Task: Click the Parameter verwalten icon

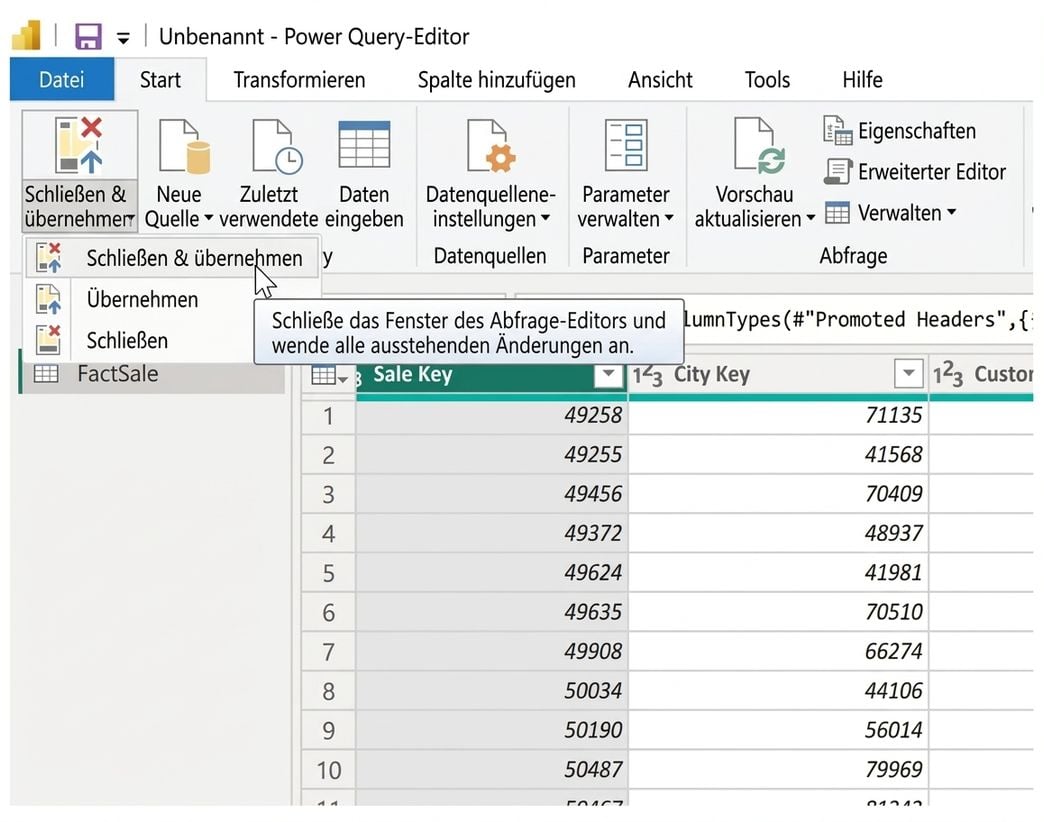Action: 626,144
